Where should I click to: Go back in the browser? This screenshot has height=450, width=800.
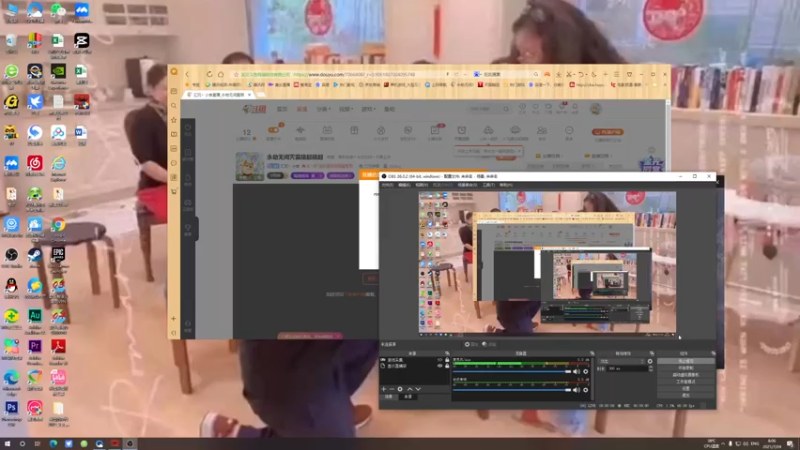click(187, 74)
